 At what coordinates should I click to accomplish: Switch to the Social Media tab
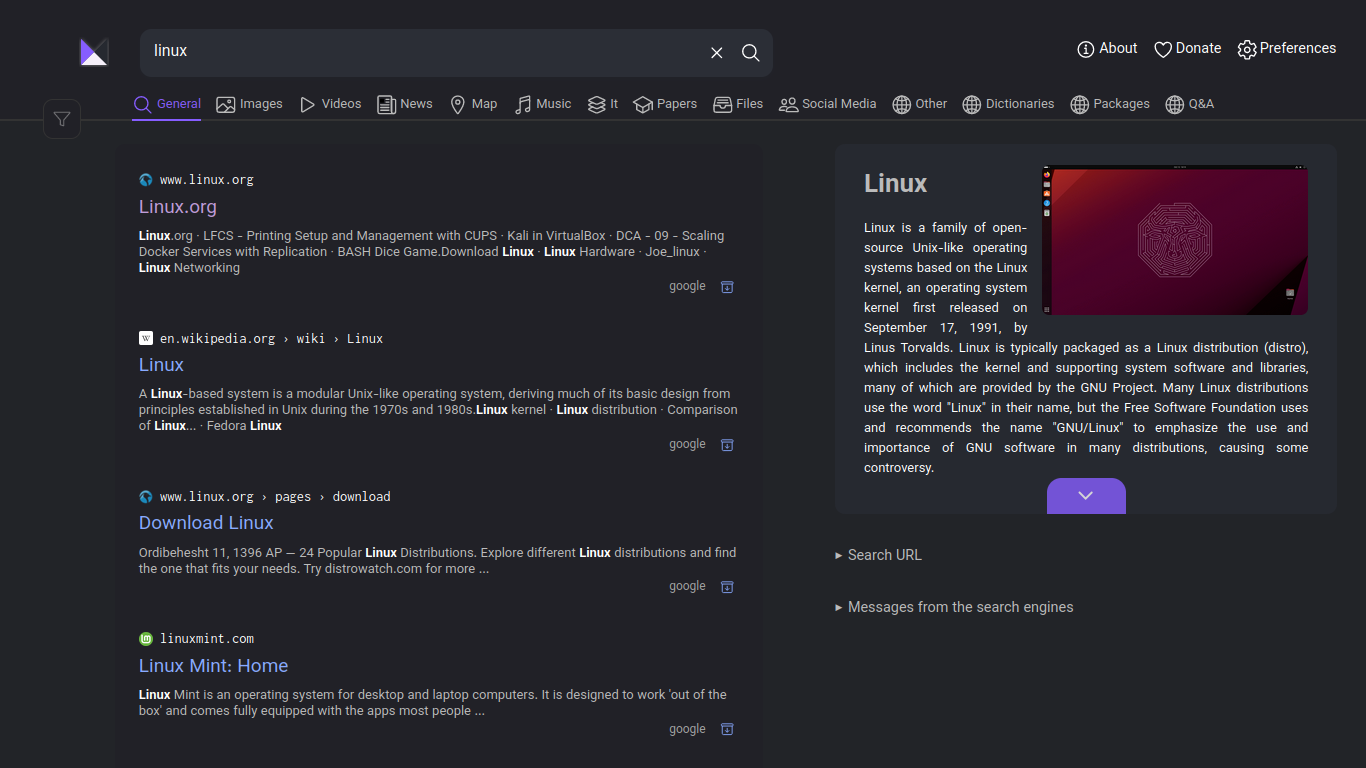coord(828,104)
